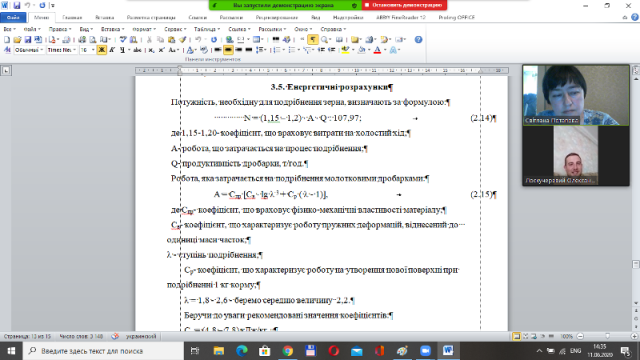
Task: Expand the Таблица dropdown menu
Action: pyautogui.click(x=207, y=29)
